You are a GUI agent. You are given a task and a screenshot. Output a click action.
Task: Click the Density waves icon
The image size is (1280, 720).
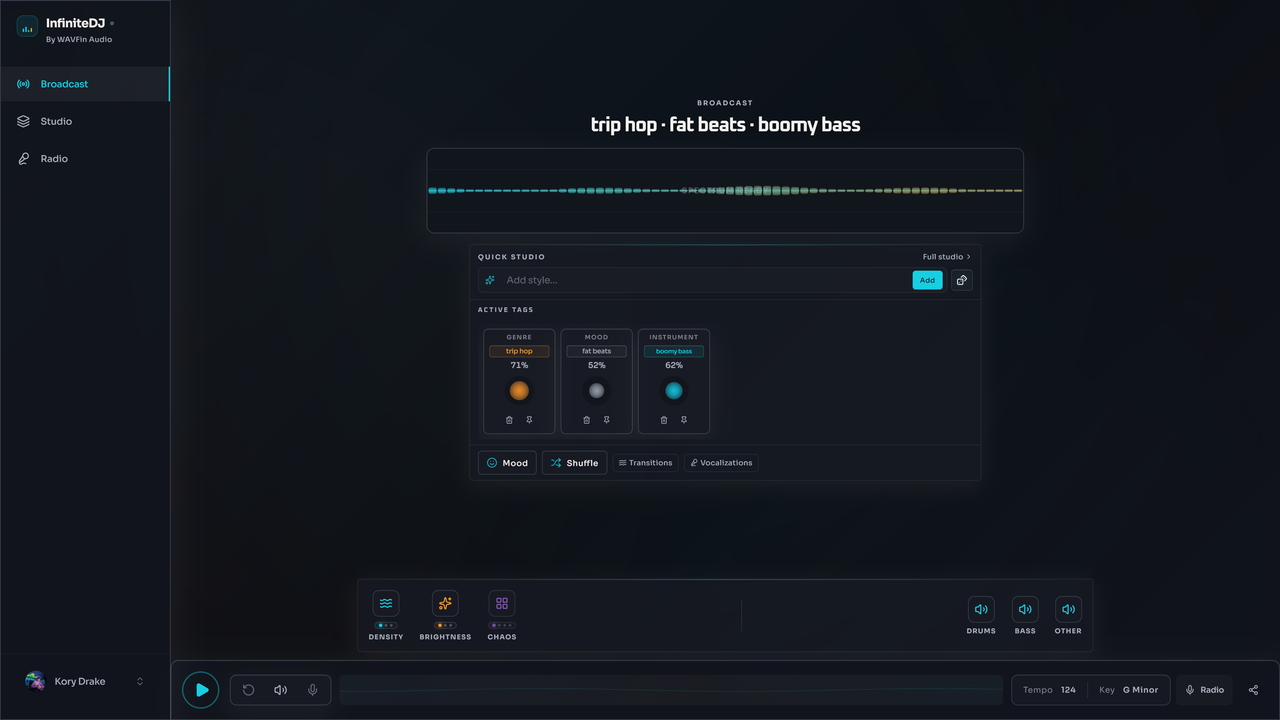click(386, 603)
